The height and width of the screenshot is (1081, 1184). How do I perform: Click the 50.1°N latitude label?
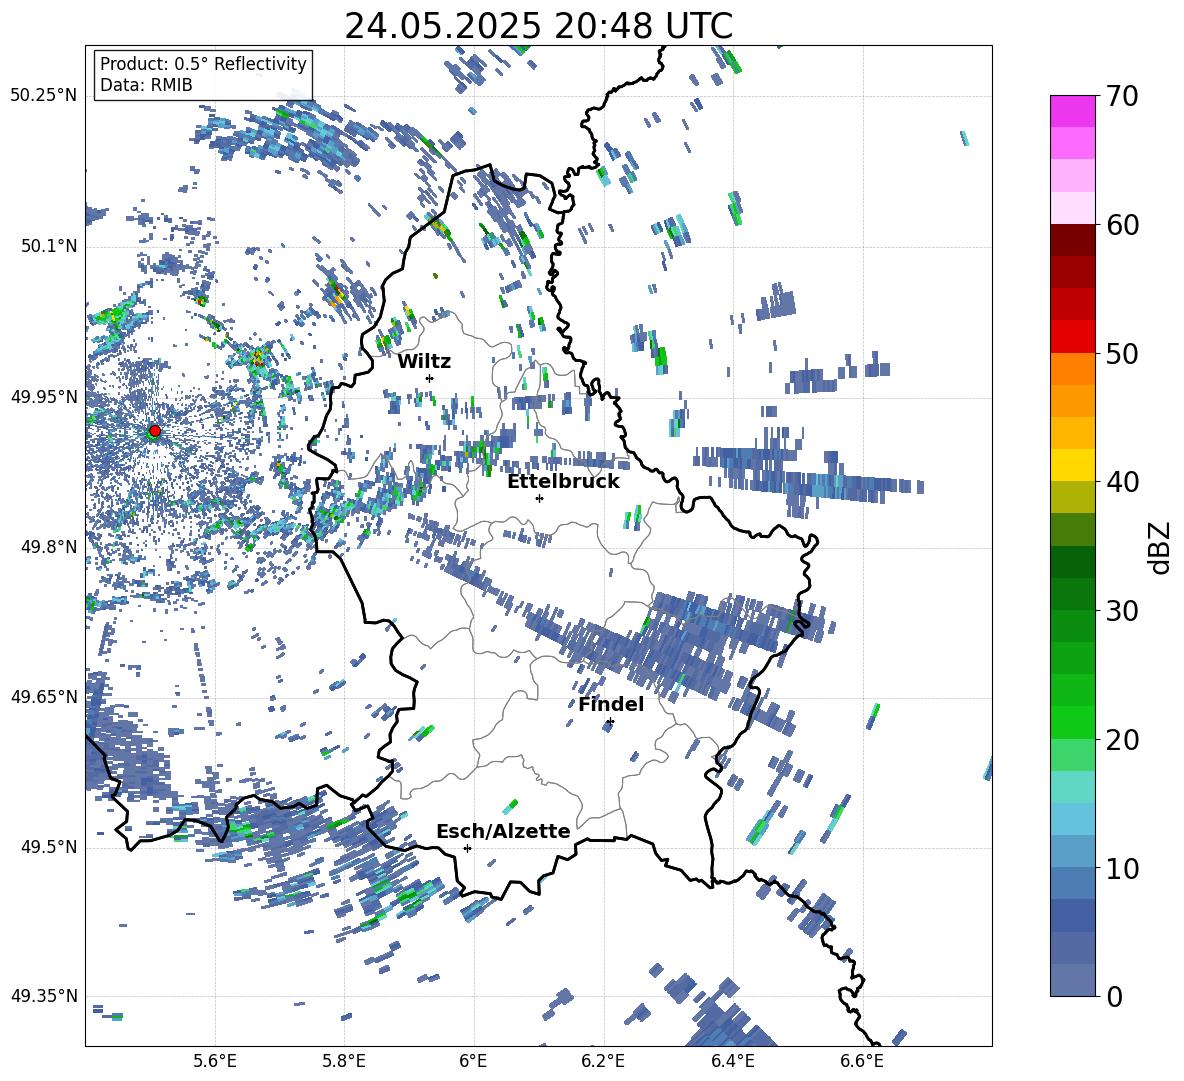pyautogui.click(x=48, y=246)
